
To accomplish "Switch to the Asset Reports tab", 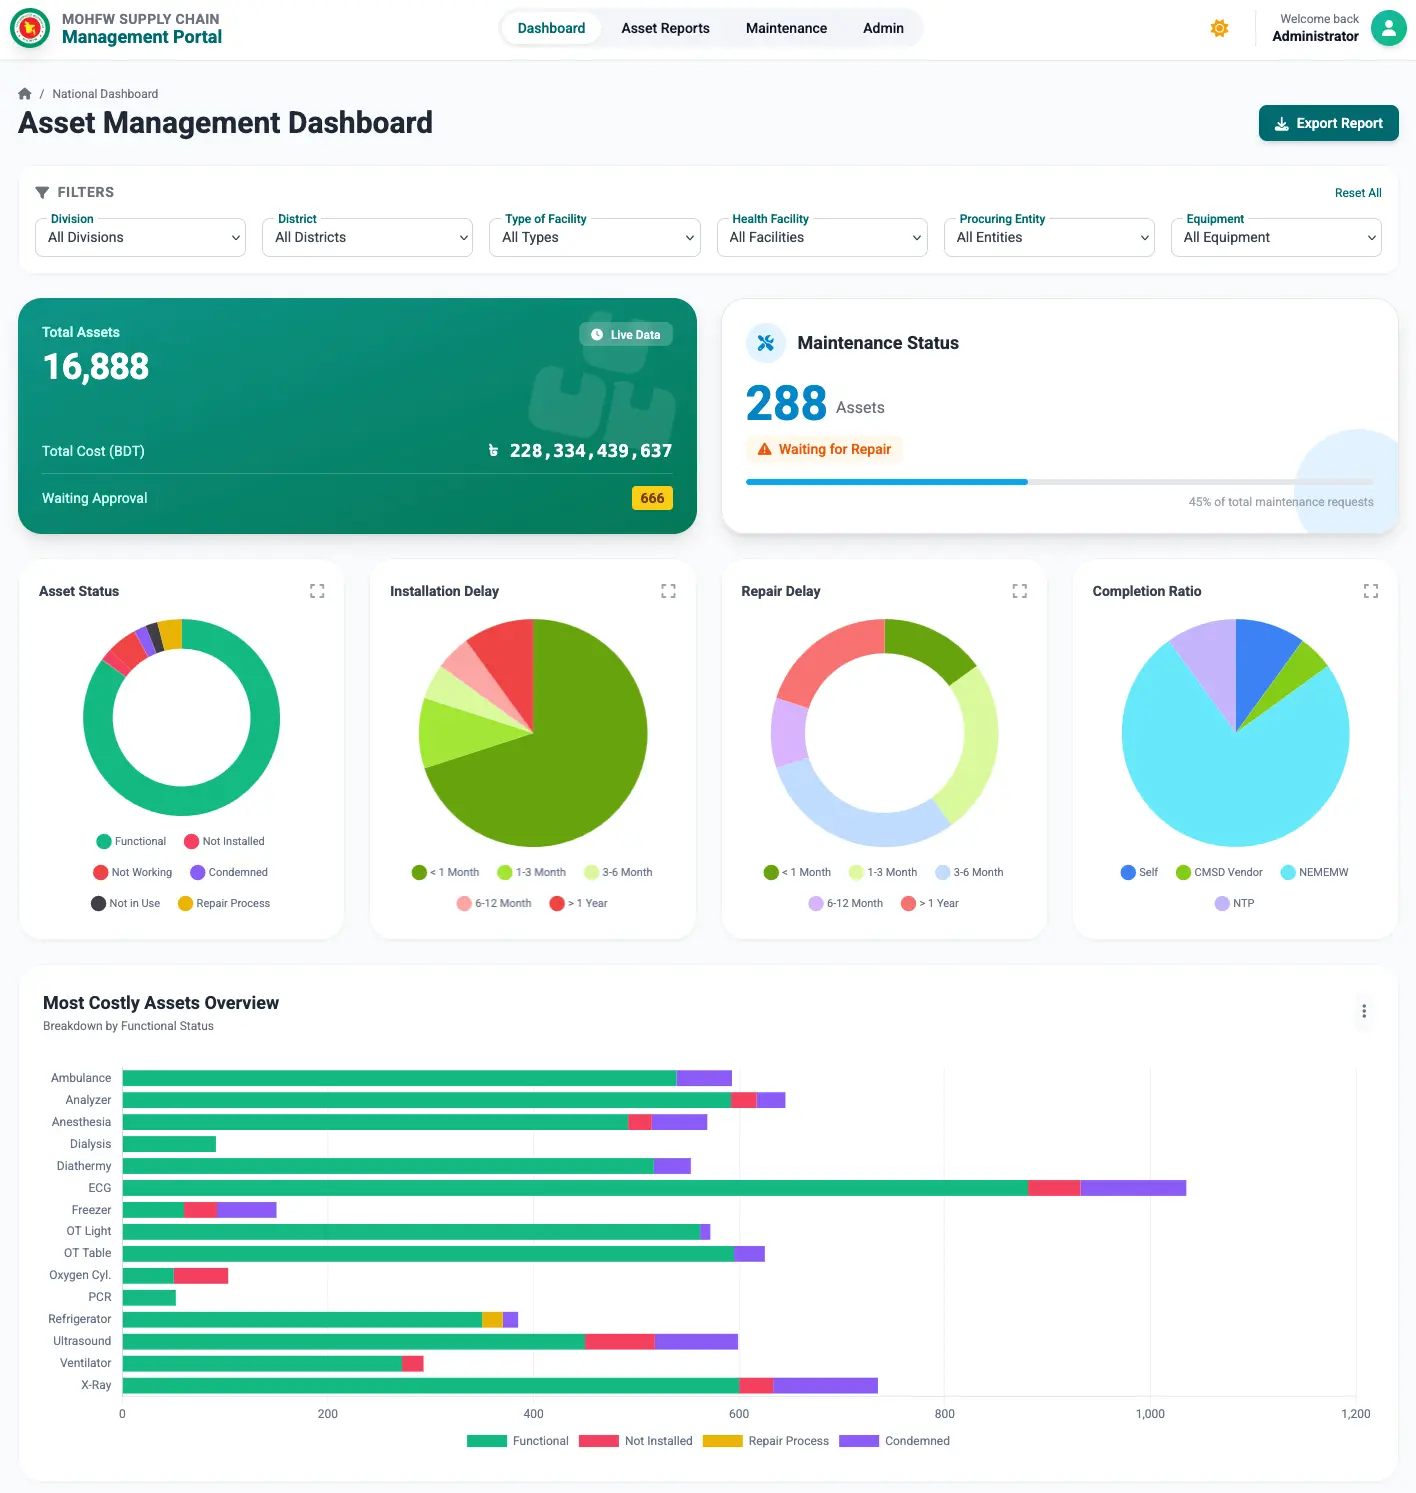I will 664,28.
